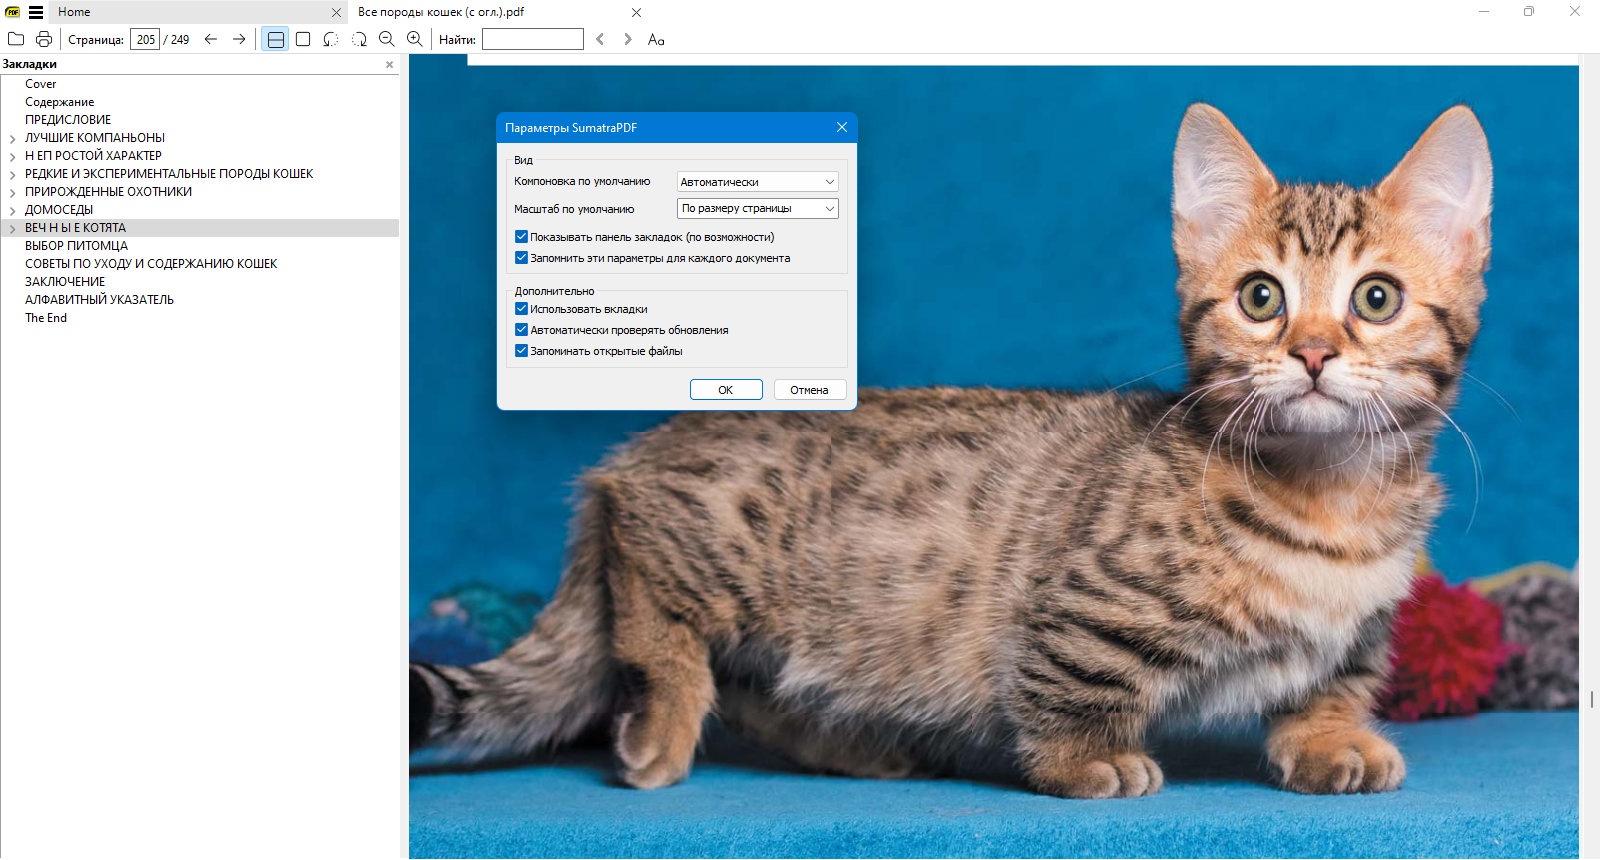This screenshot has height=860, width=1600.
Task: Click the Print icon in toolbar
Action: click(x=44, y=39)
